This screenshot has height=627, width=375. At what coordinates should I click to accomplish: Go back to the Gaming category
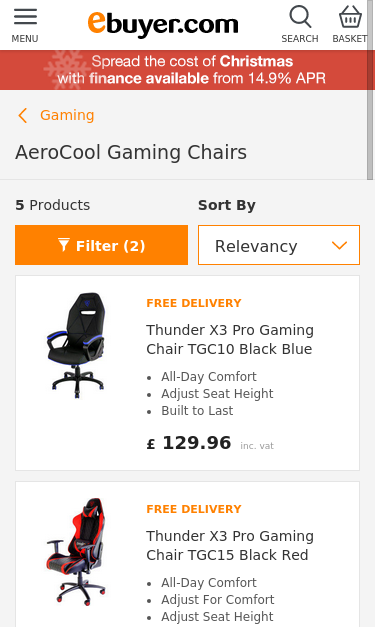pos(67,115)
